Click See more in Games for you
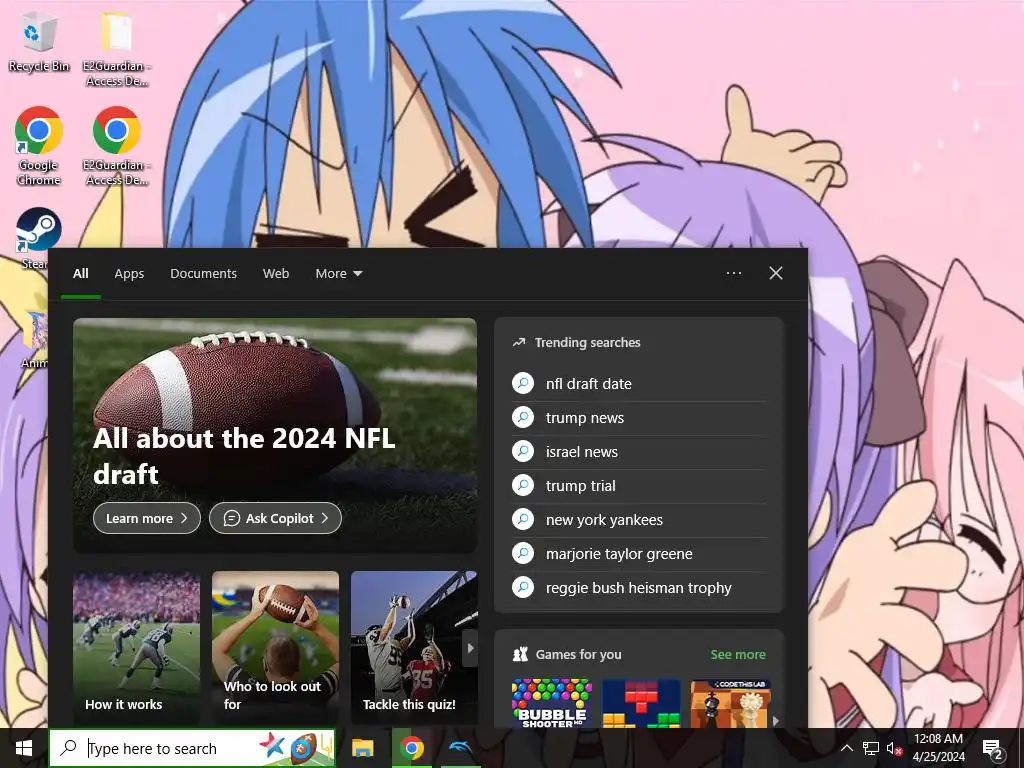The width and height of the screenshot is (1024, 768). tap(738, 654)
